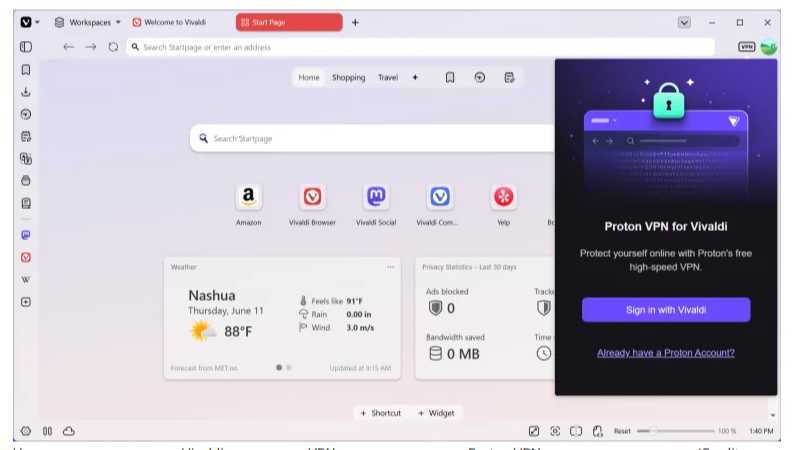792x450 pixels.
Task: Open History from start page navigation
Action: coord(480,77)
